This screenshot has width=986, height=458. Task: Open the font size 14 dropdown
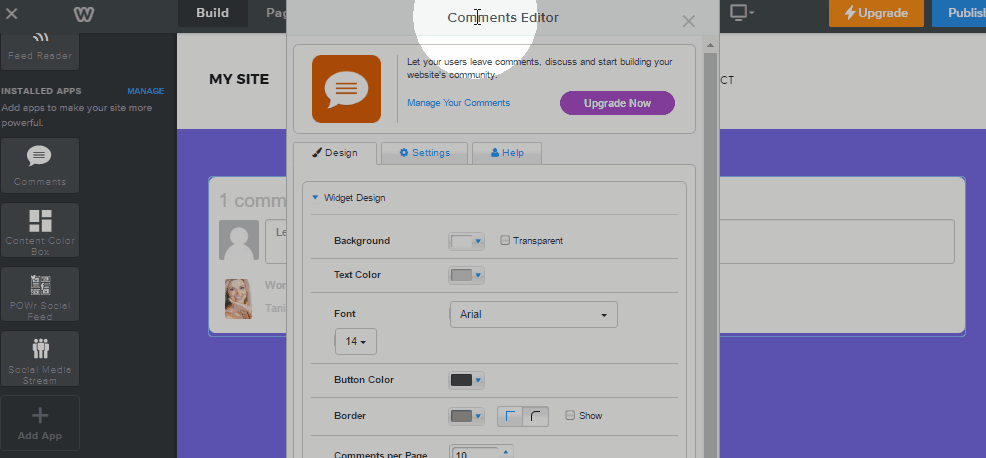click(x=356, y=342)
